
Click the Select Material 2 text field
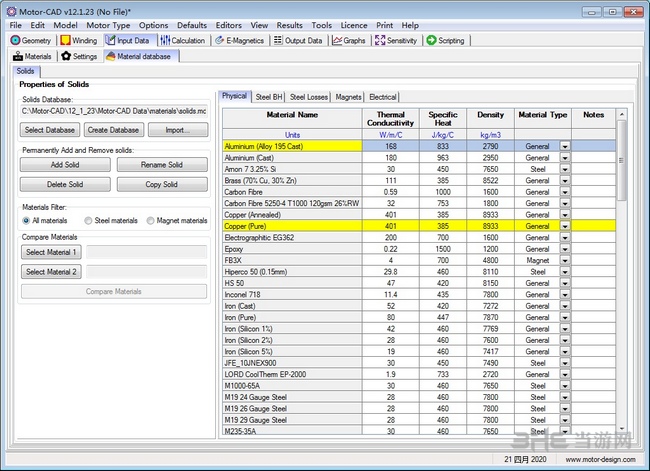click(146, 272)
